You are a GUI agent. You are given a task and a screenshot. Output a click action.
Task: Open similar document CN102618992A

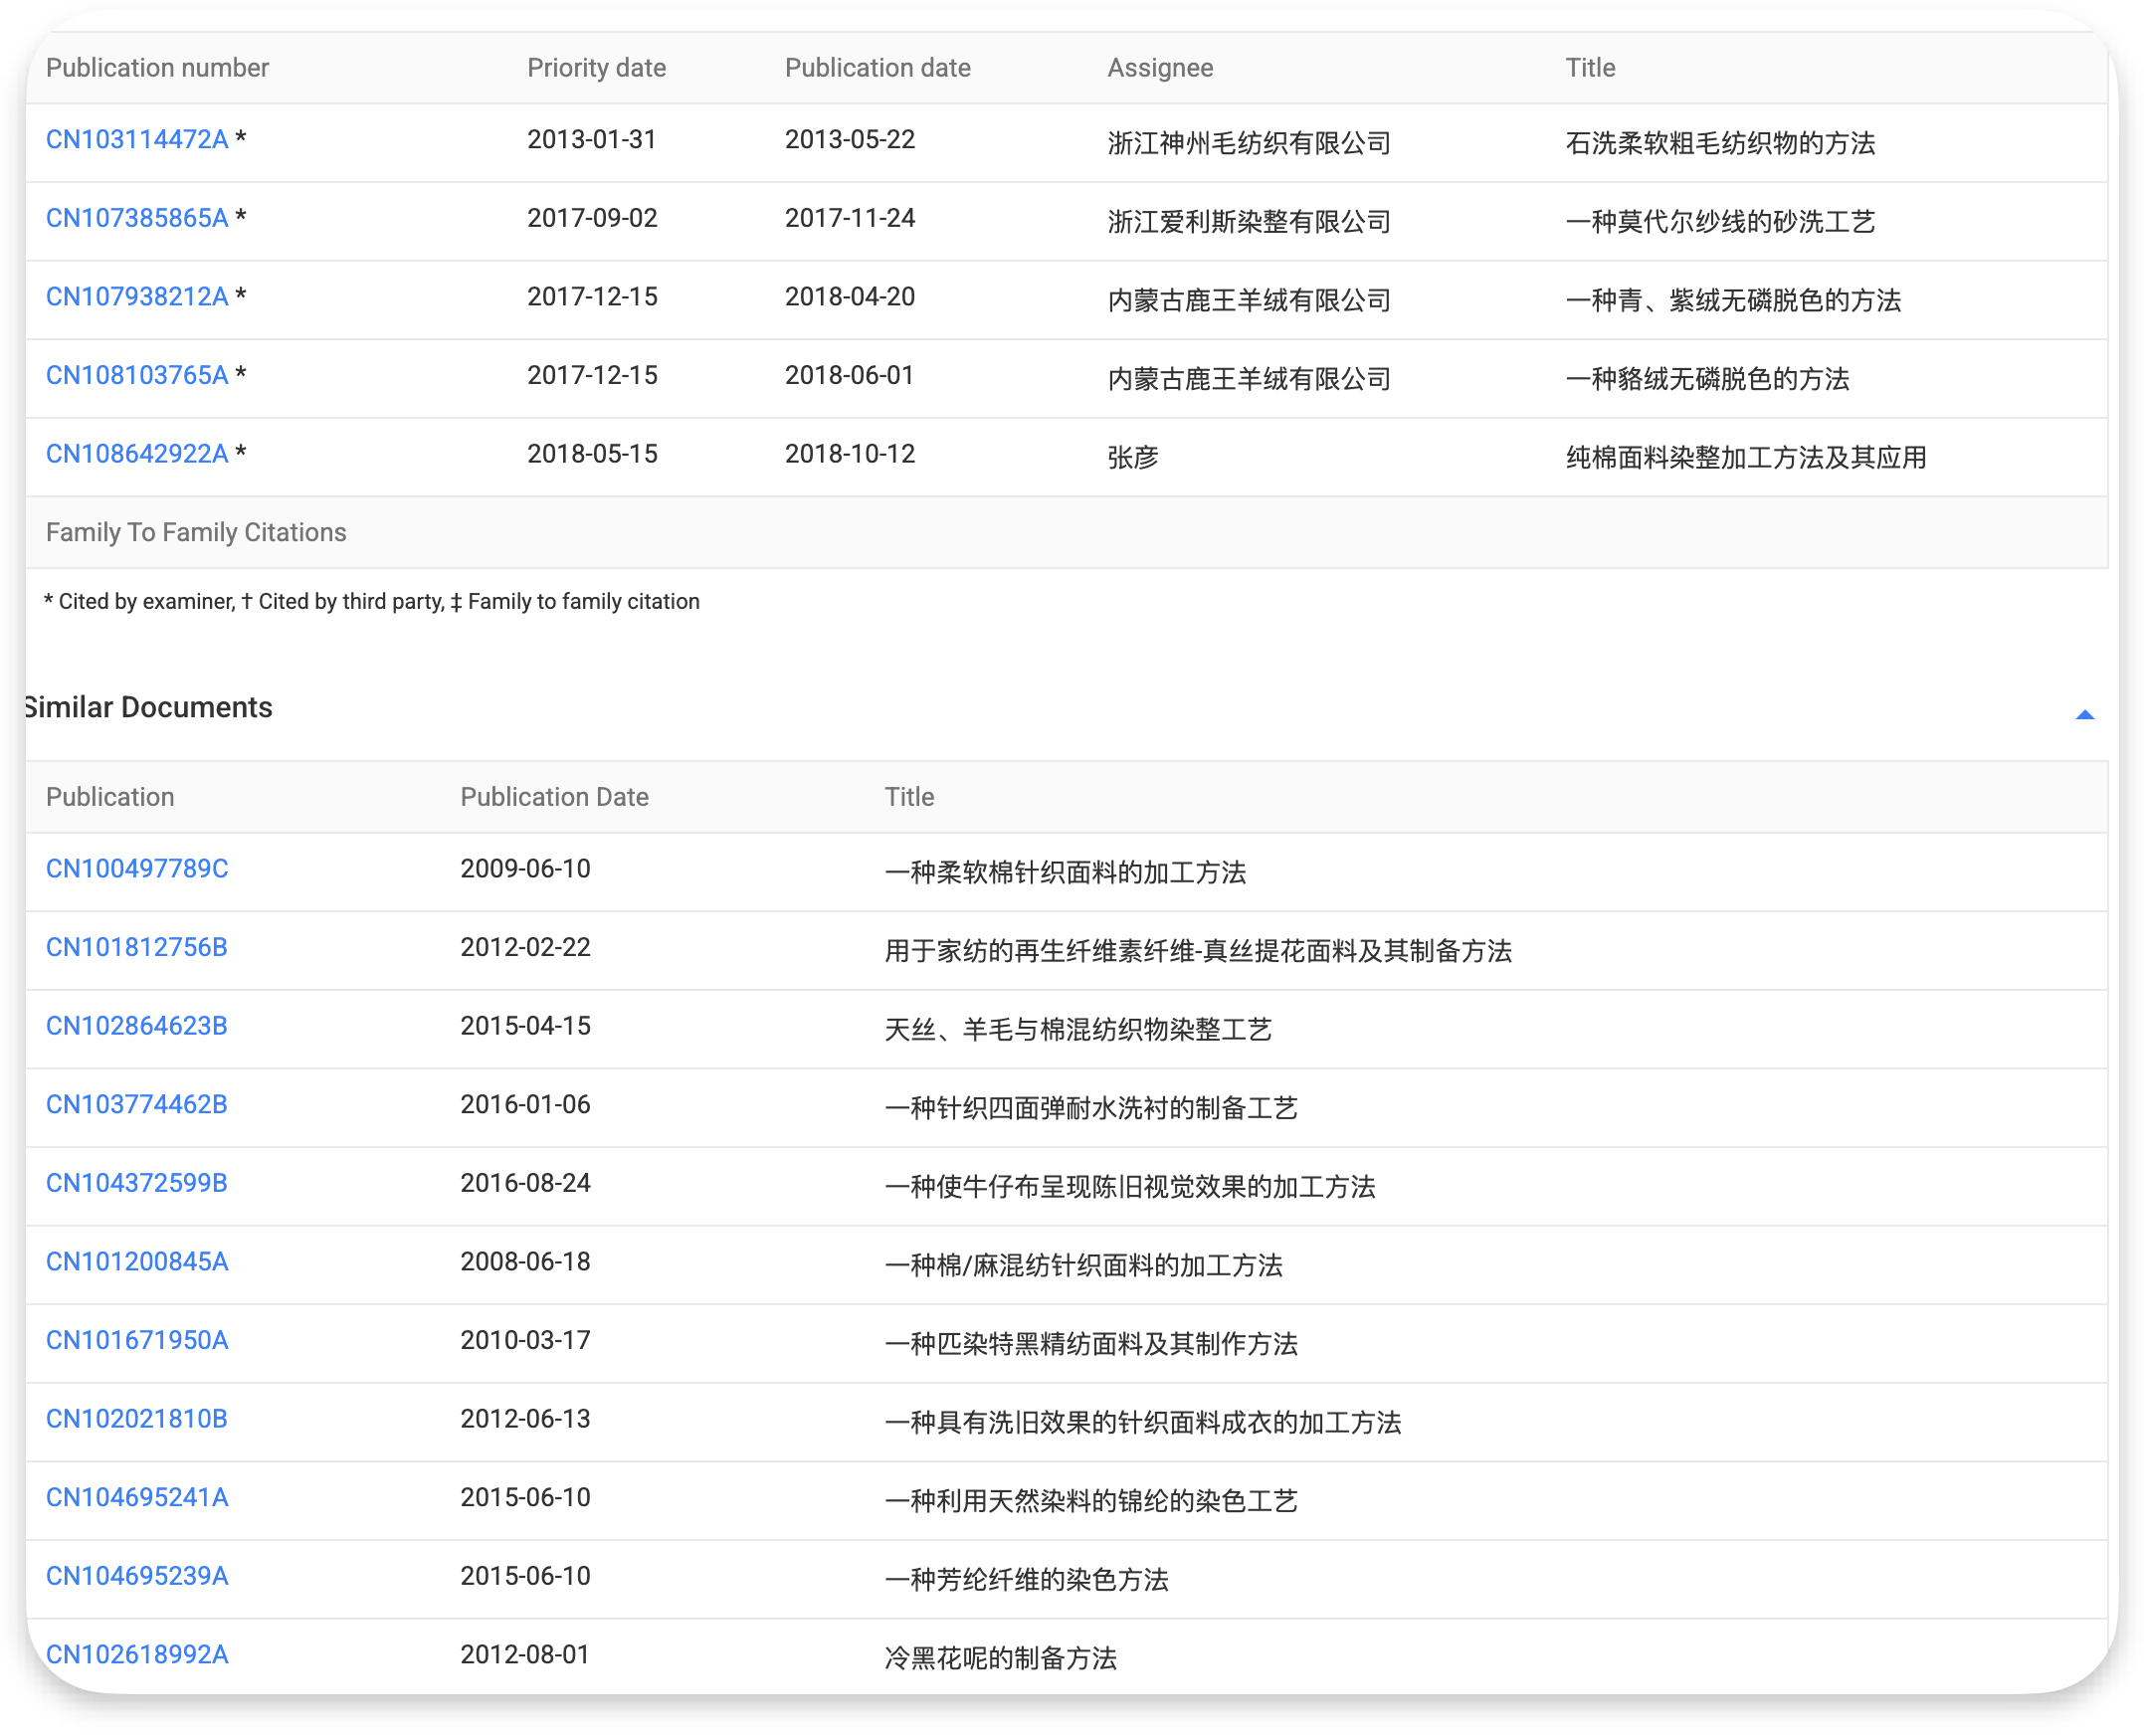pos(137,1655)
